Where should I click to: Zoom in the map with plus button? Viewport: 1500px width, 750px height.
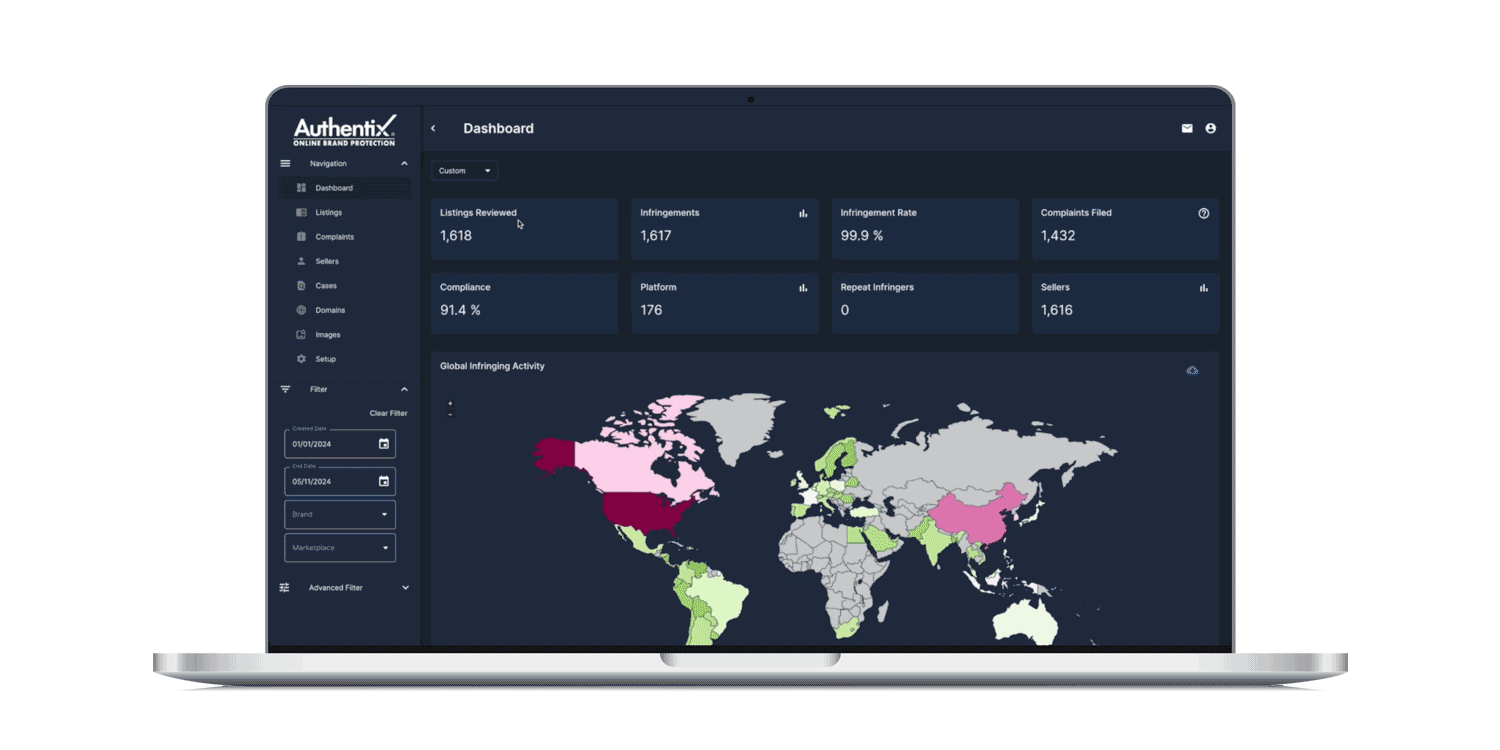coord(450,404)
